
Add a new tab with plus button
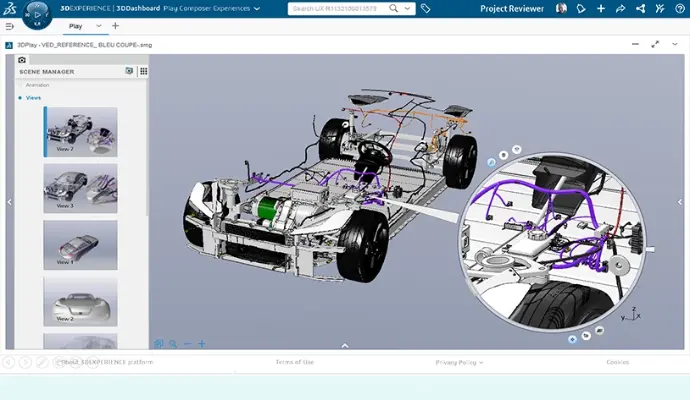coord(115,26)
